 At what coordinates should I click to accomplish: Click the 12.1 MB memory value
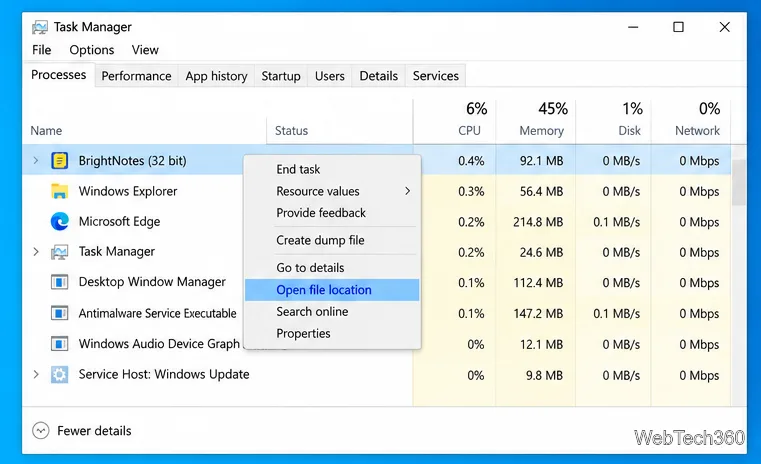click(x=542, y=345)
